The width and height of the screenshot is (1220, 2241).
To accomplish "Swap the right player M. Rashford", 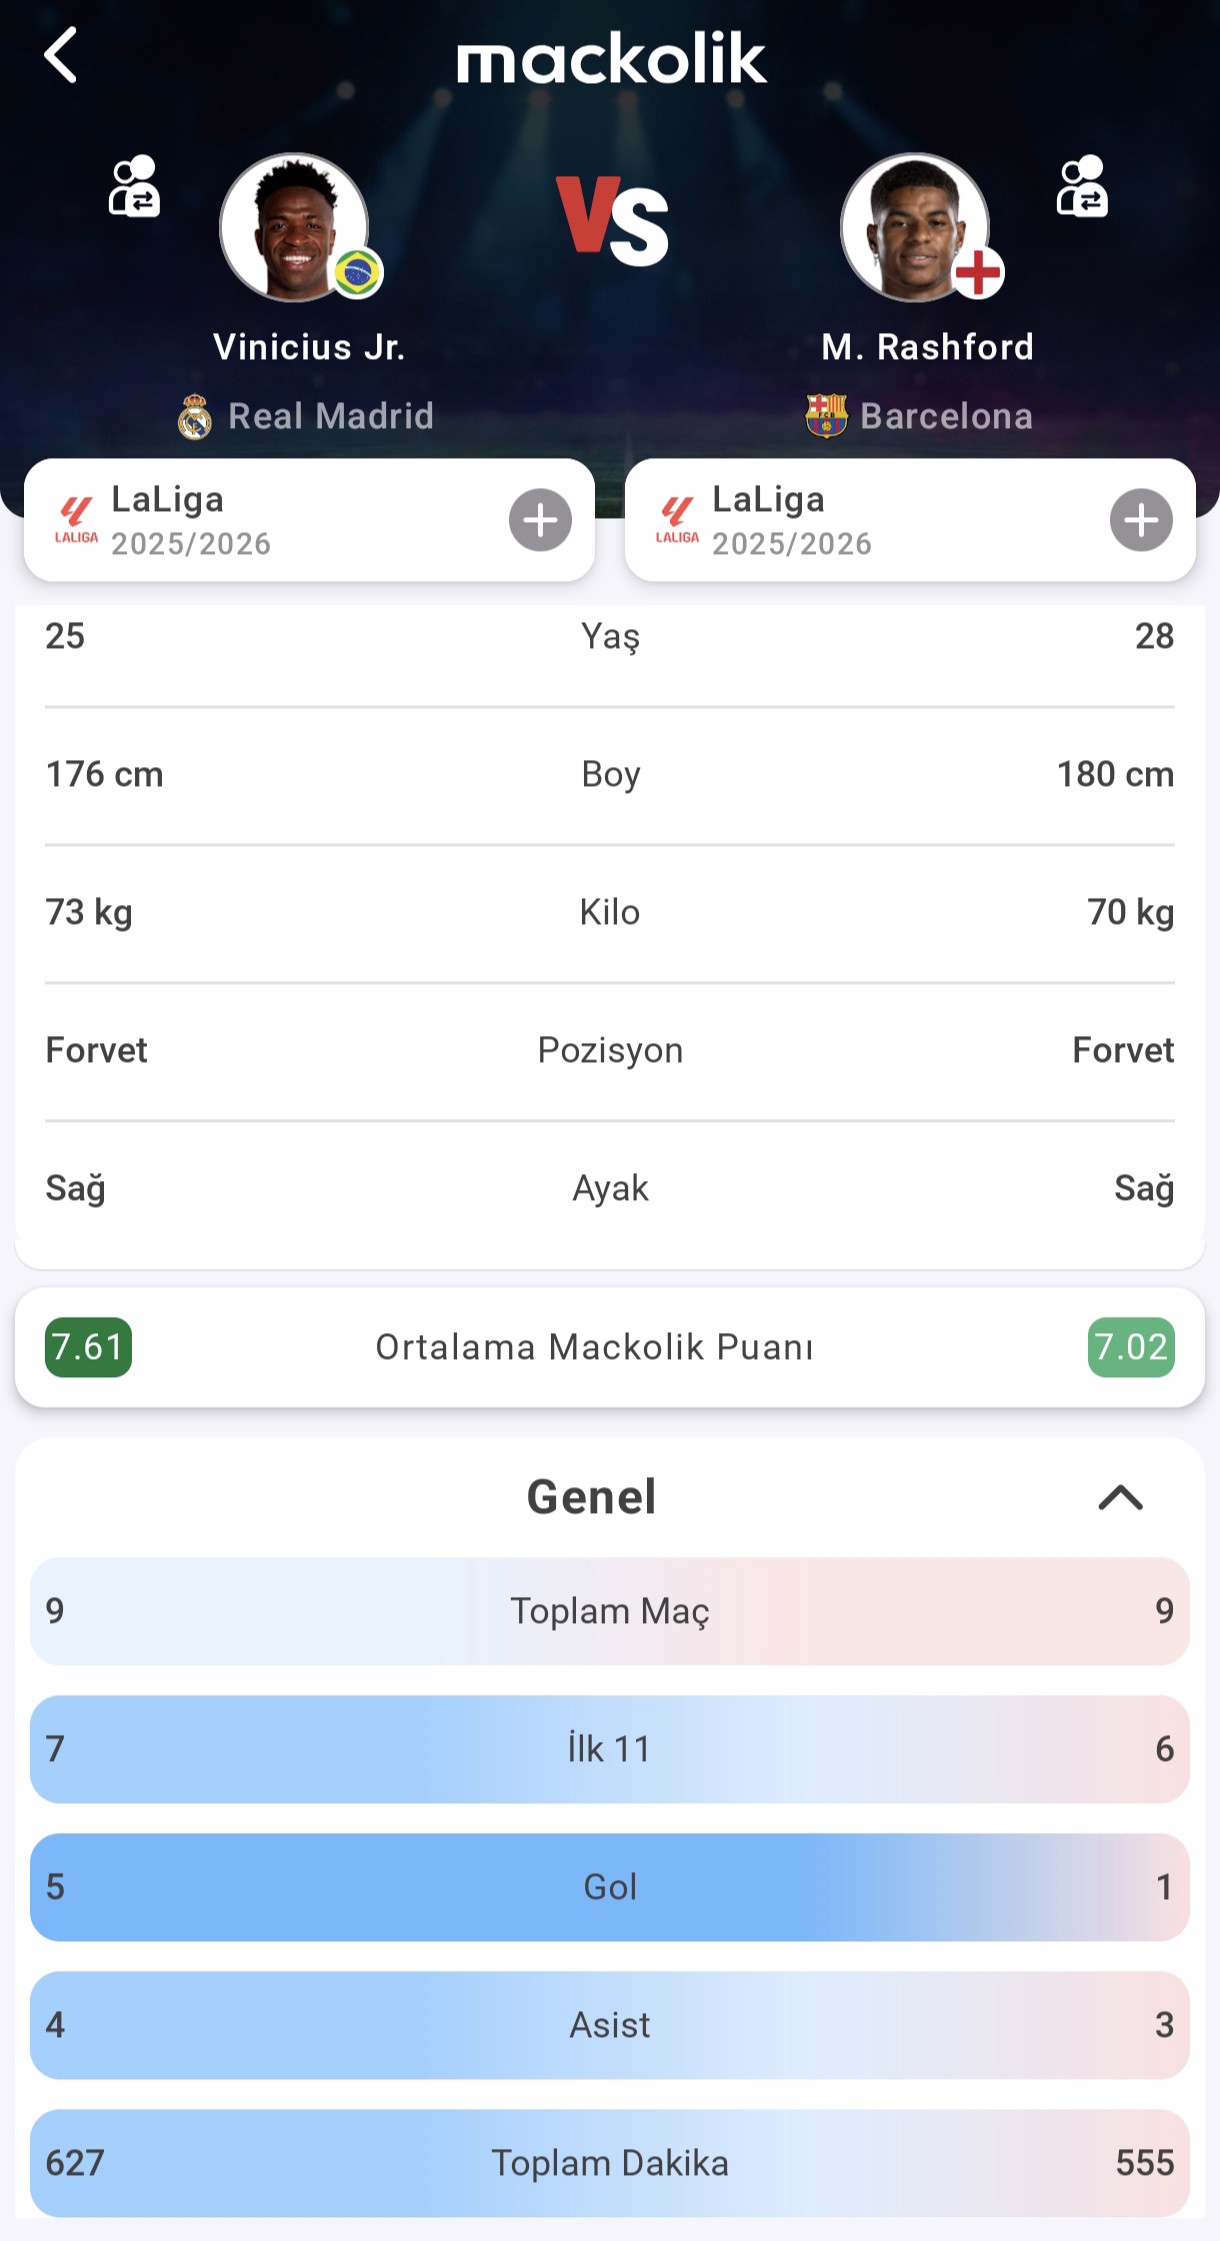I will click(x=1082, y=186).
